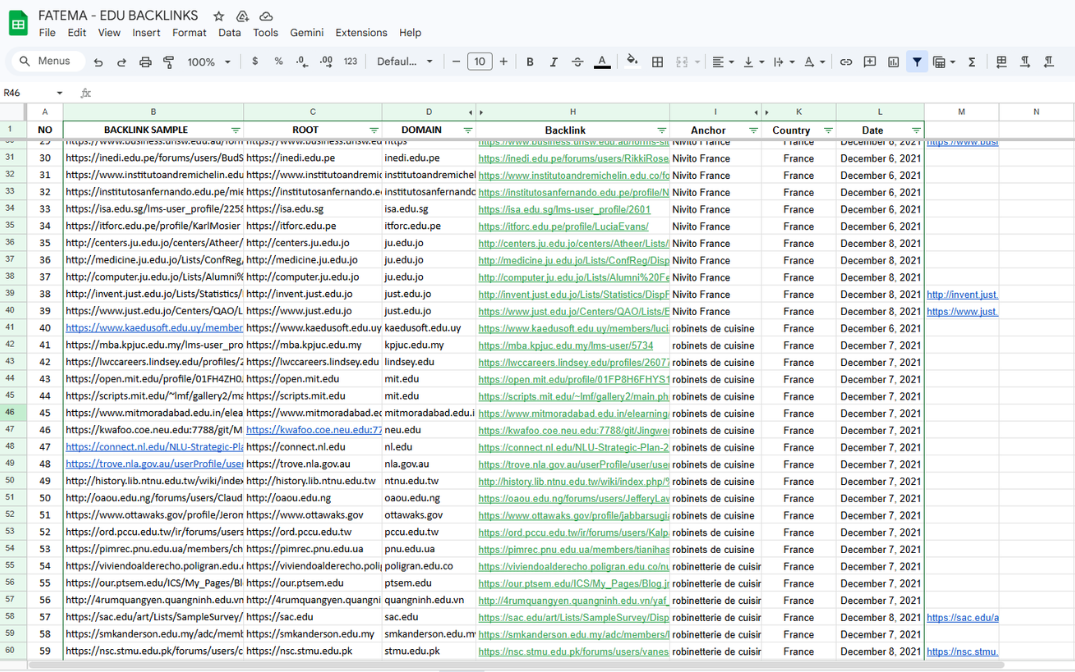Click the Undo arrow icon
The width and height of the screenshot is (1075, 672).
(98, 62)
